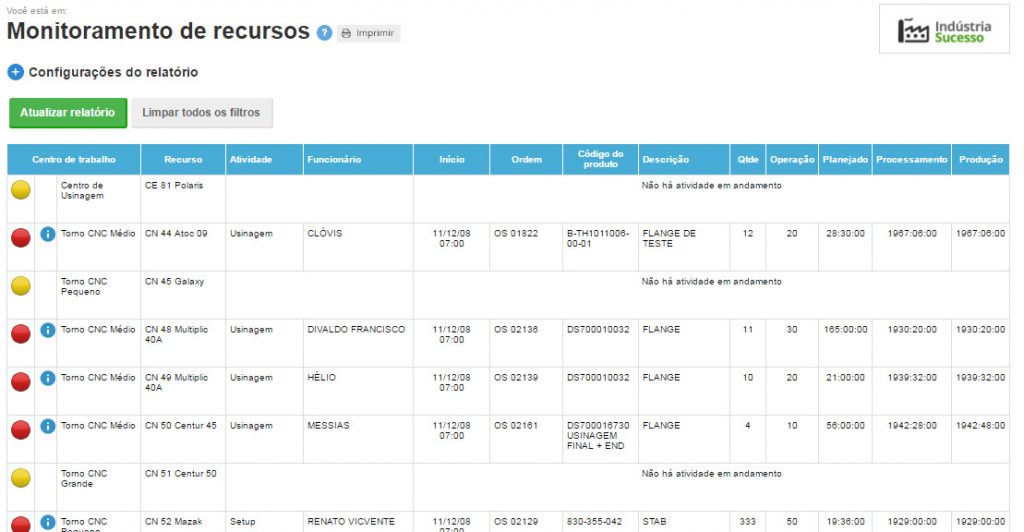The image size is (1024, 532).
Task: Click the Atualizar relatório button
Action: coord(68,113)
